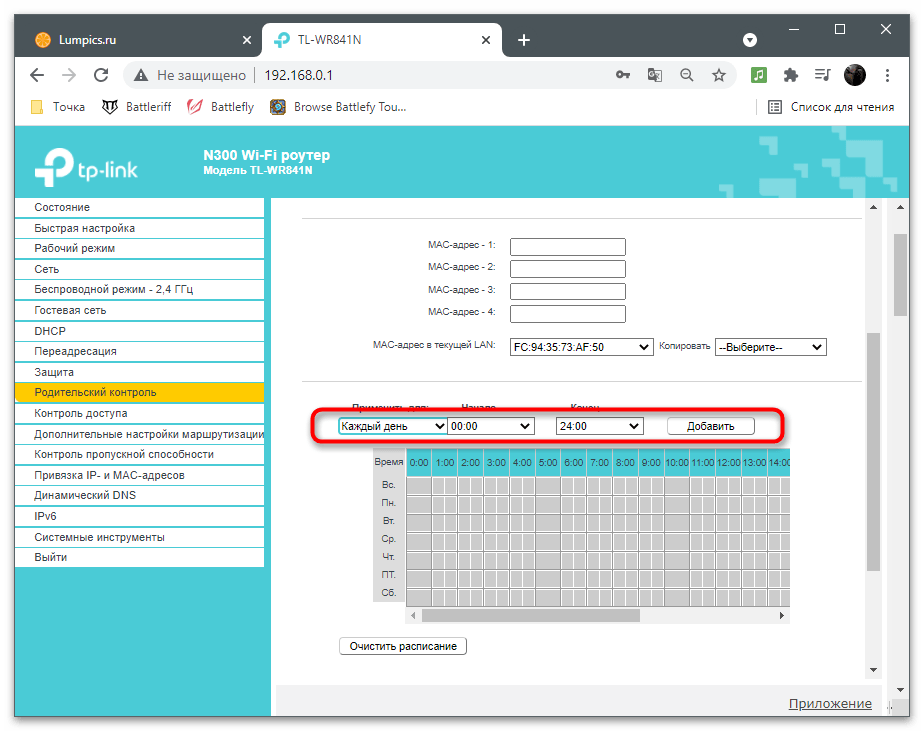The image size is (924, 731).
Task: Close the TL-WR841N tab
Action: coord(486,40)
